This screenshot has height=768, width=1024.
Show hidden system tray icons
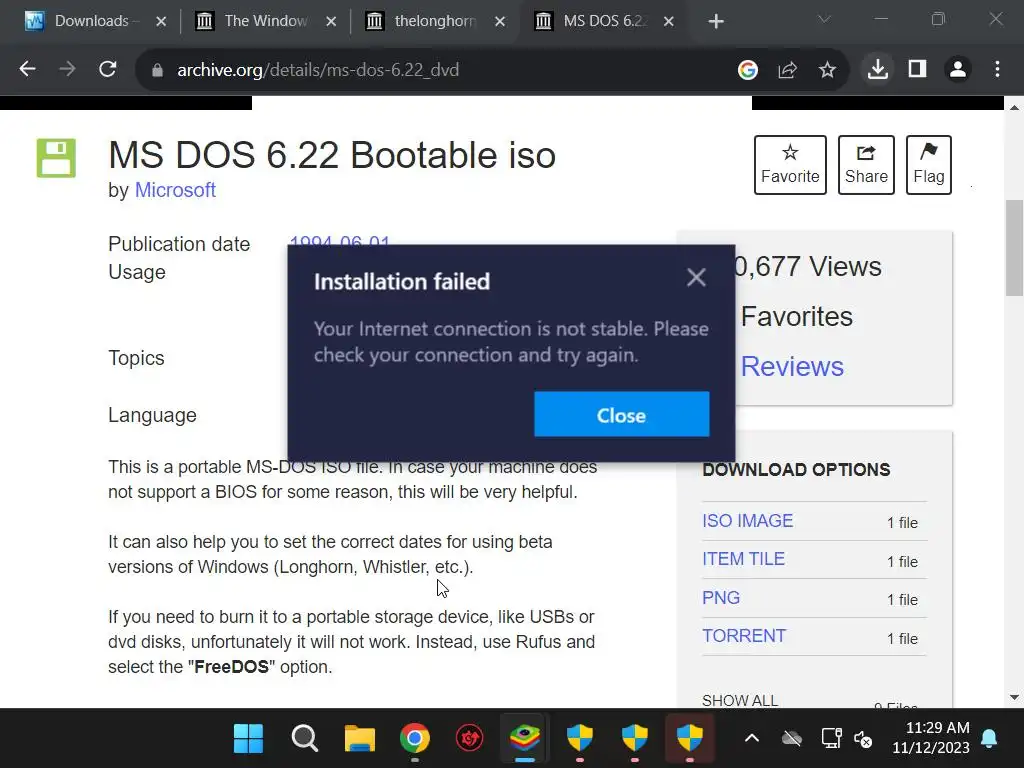point(752,739)
